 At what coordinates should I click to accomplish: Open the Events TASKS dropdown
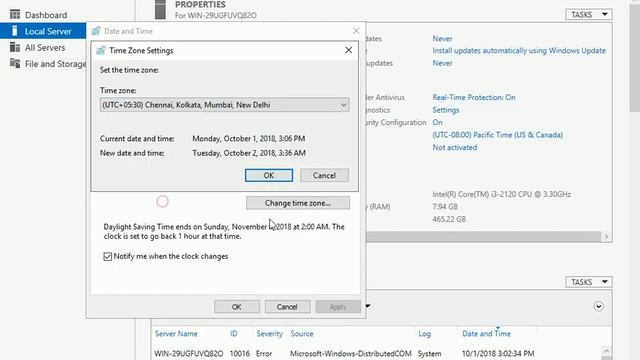pos(589,282)
